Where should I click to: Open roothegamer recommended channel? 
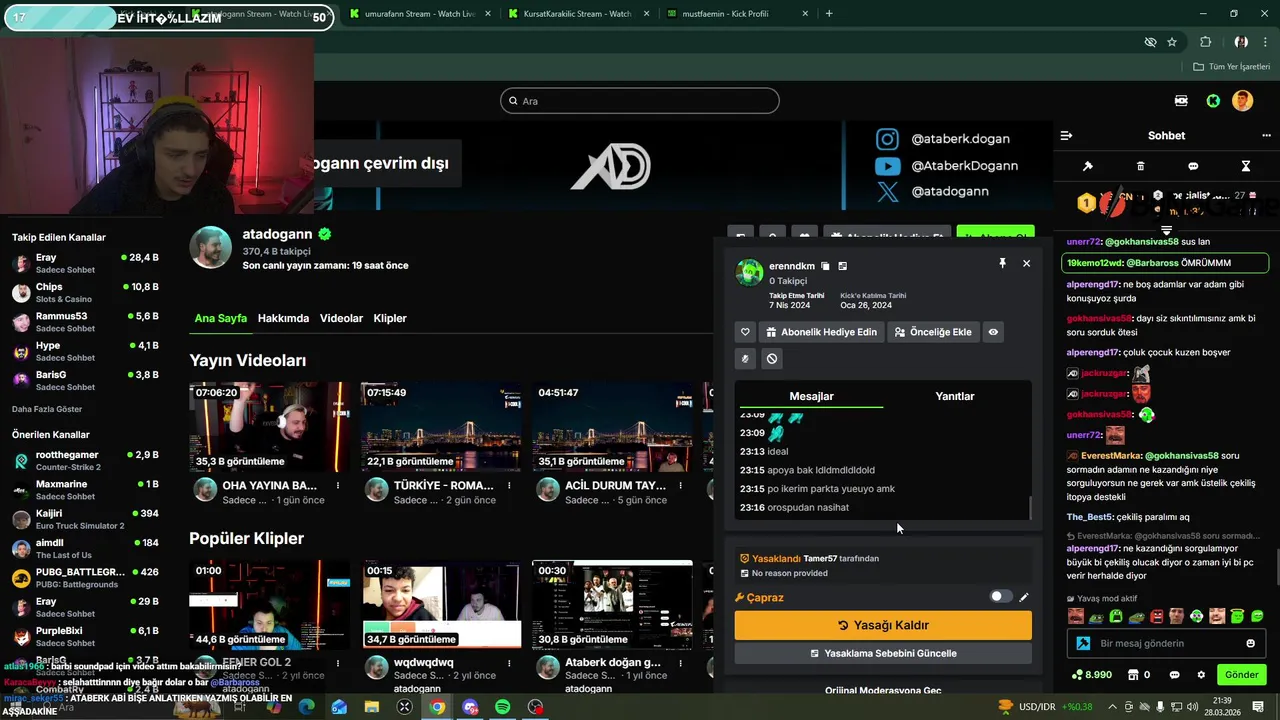[x=85, y=460]
